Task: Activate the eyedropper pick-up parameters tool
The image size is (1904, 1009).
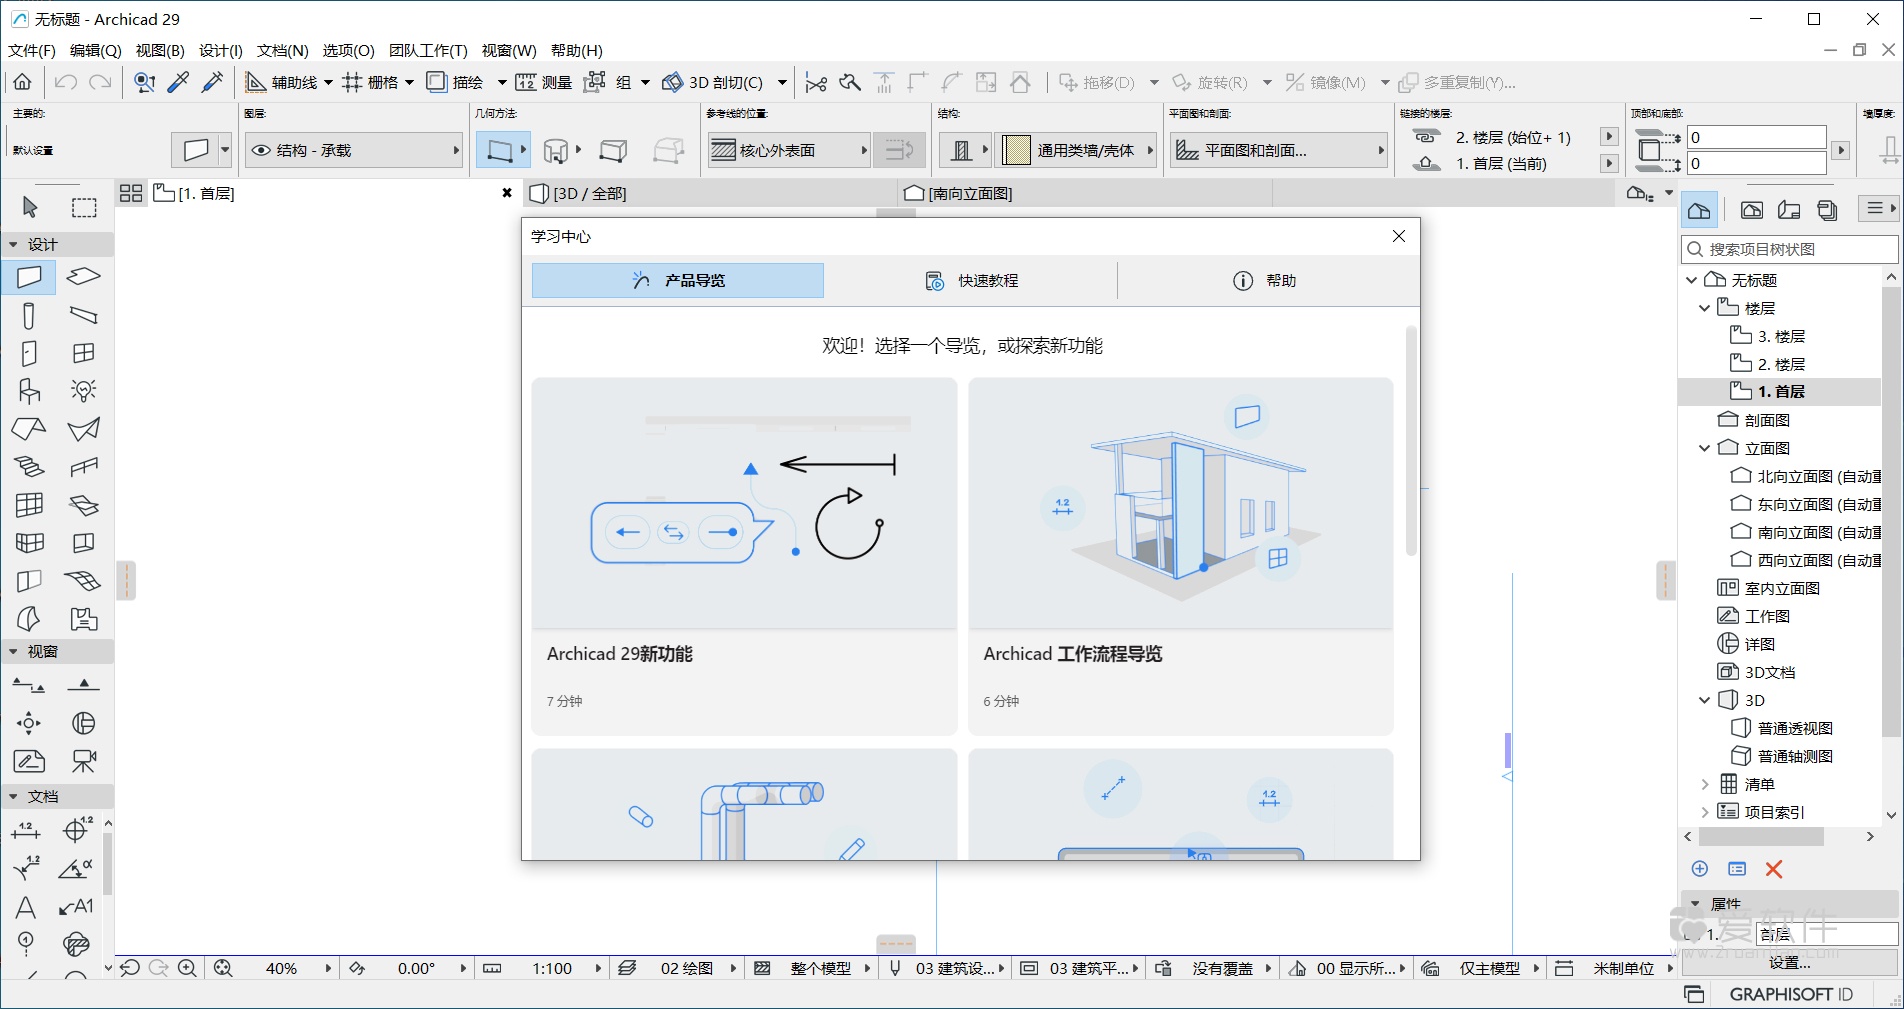Action: [x=179, y=82]
